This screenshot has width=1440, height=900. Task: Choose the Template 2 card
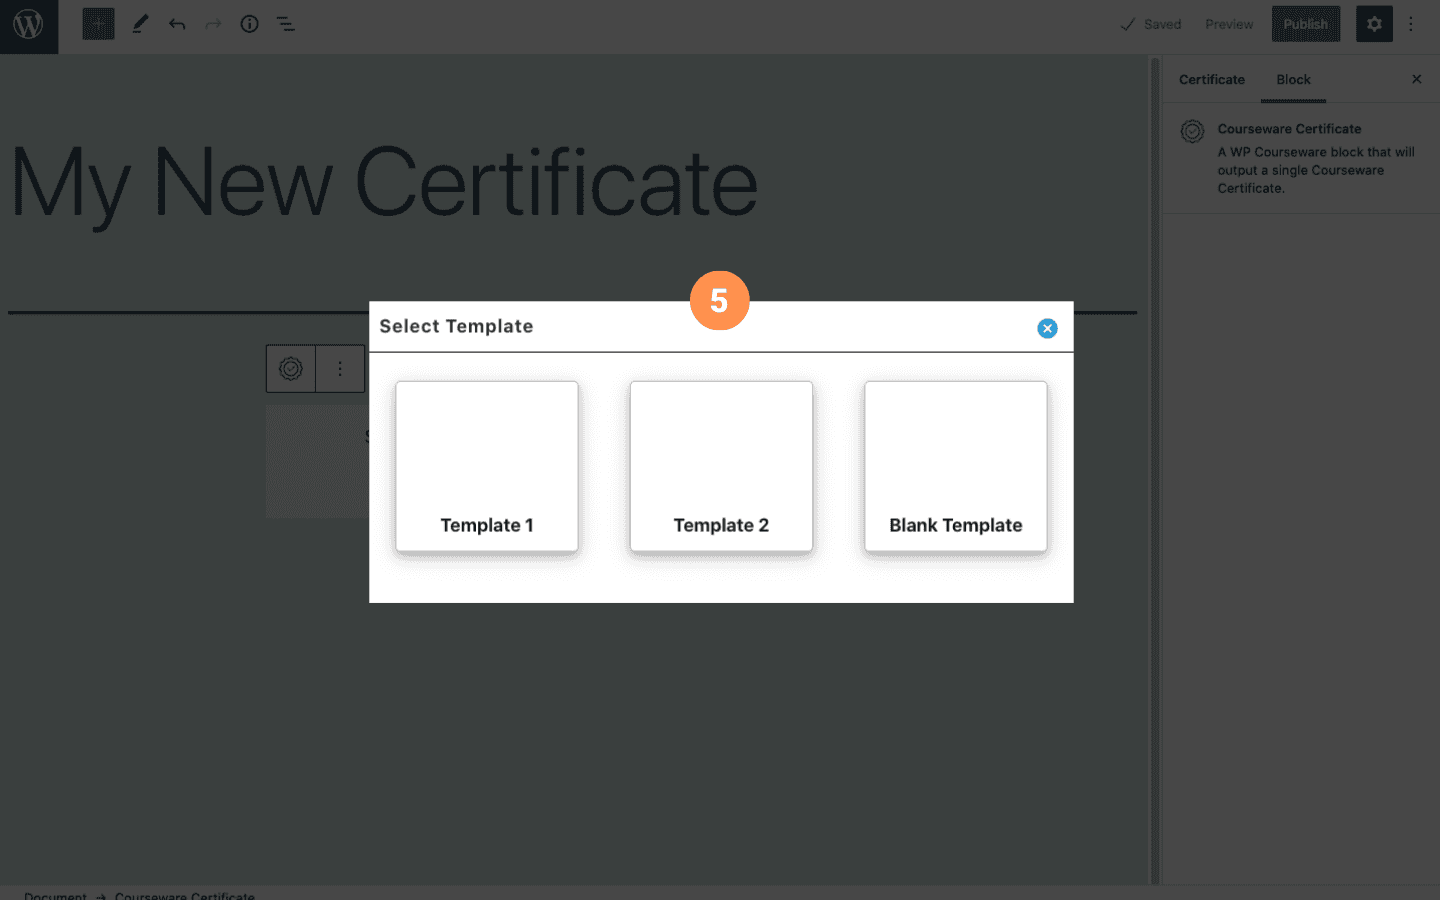tap(721, 466)
